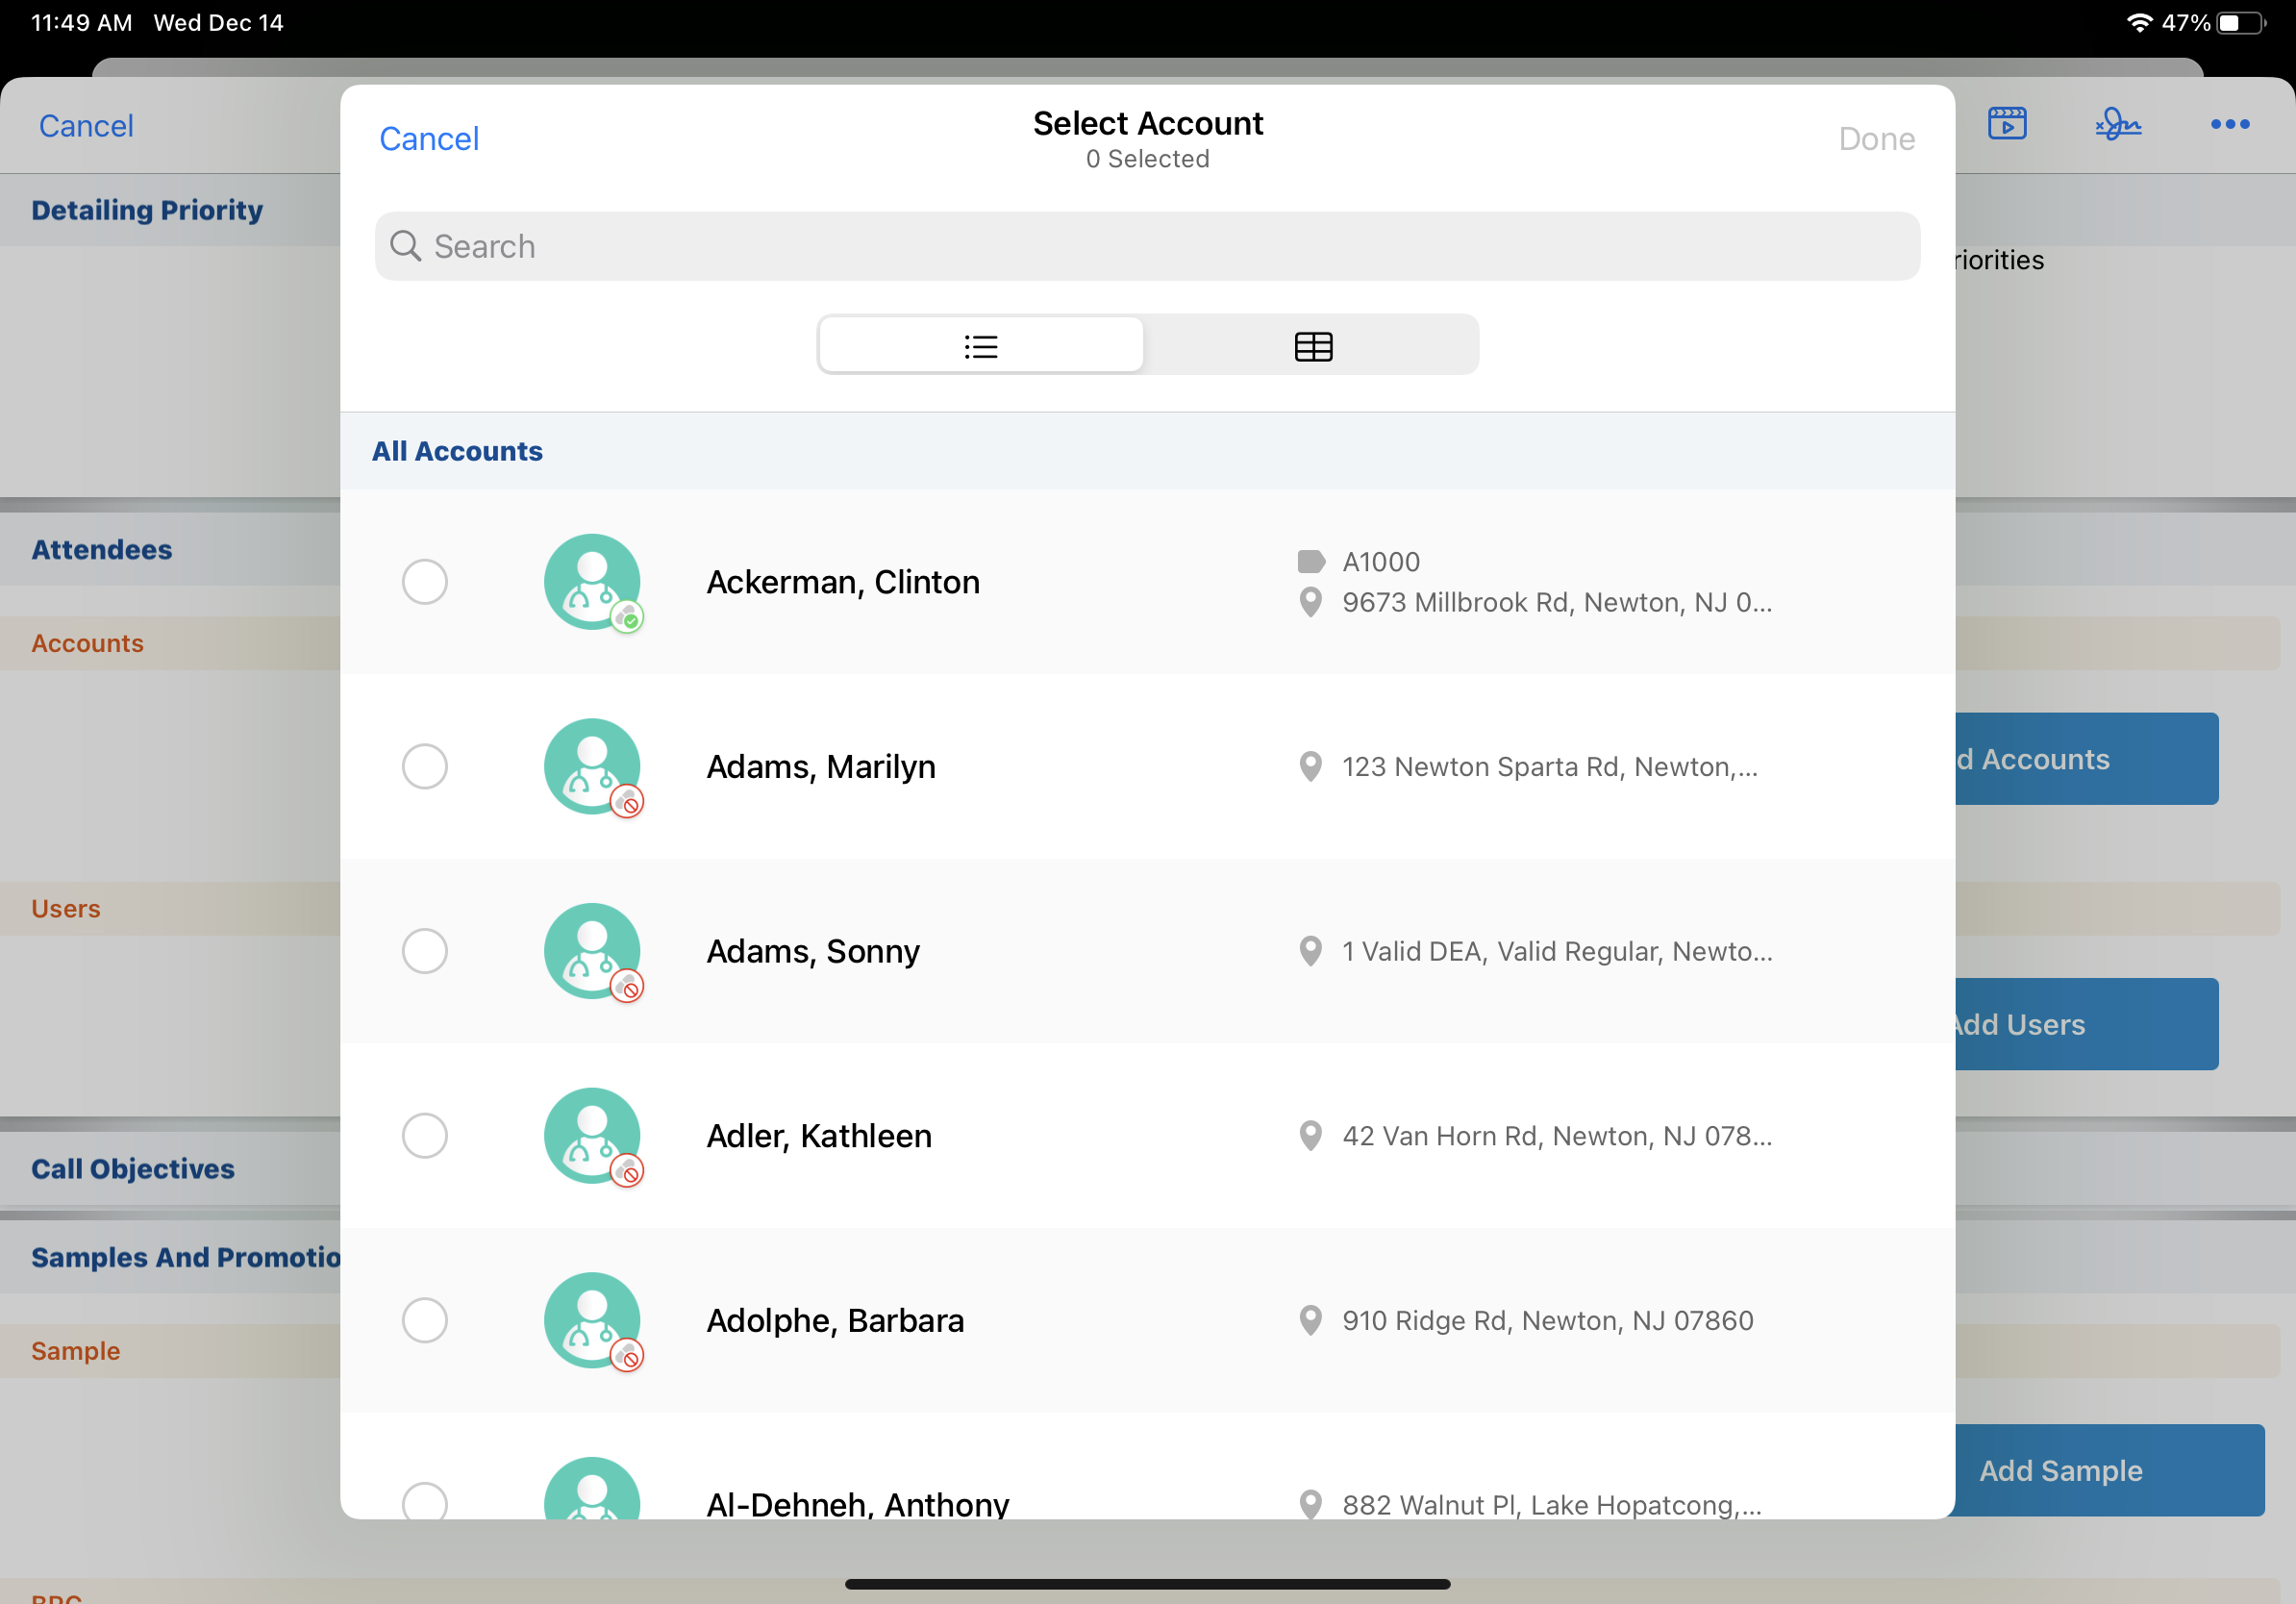Viewport: 2296px width, 1604px height.
Task: Tap the account ID tag icon beside A1000
Action: [x=1311, y=561]
